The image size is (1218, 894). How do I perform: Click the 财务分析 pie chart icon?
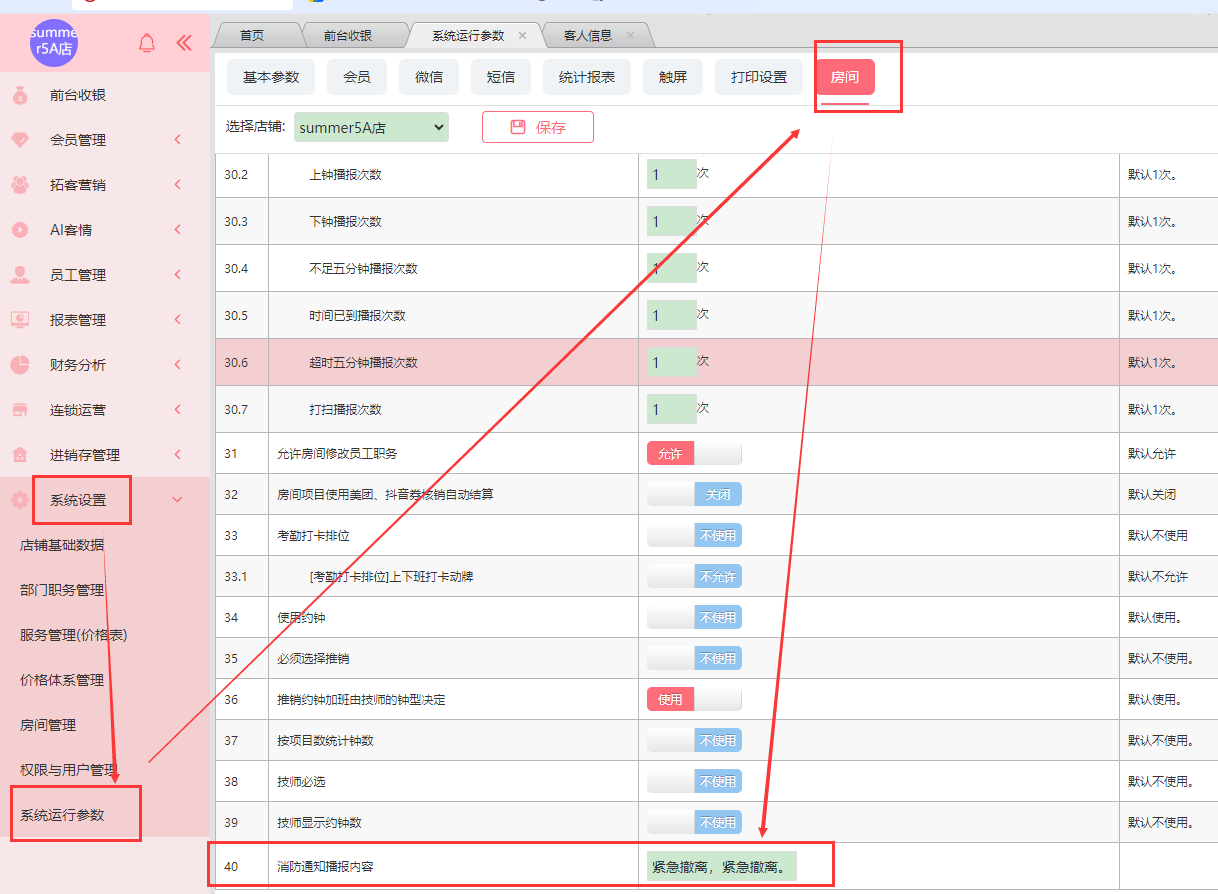pos(20,365)
